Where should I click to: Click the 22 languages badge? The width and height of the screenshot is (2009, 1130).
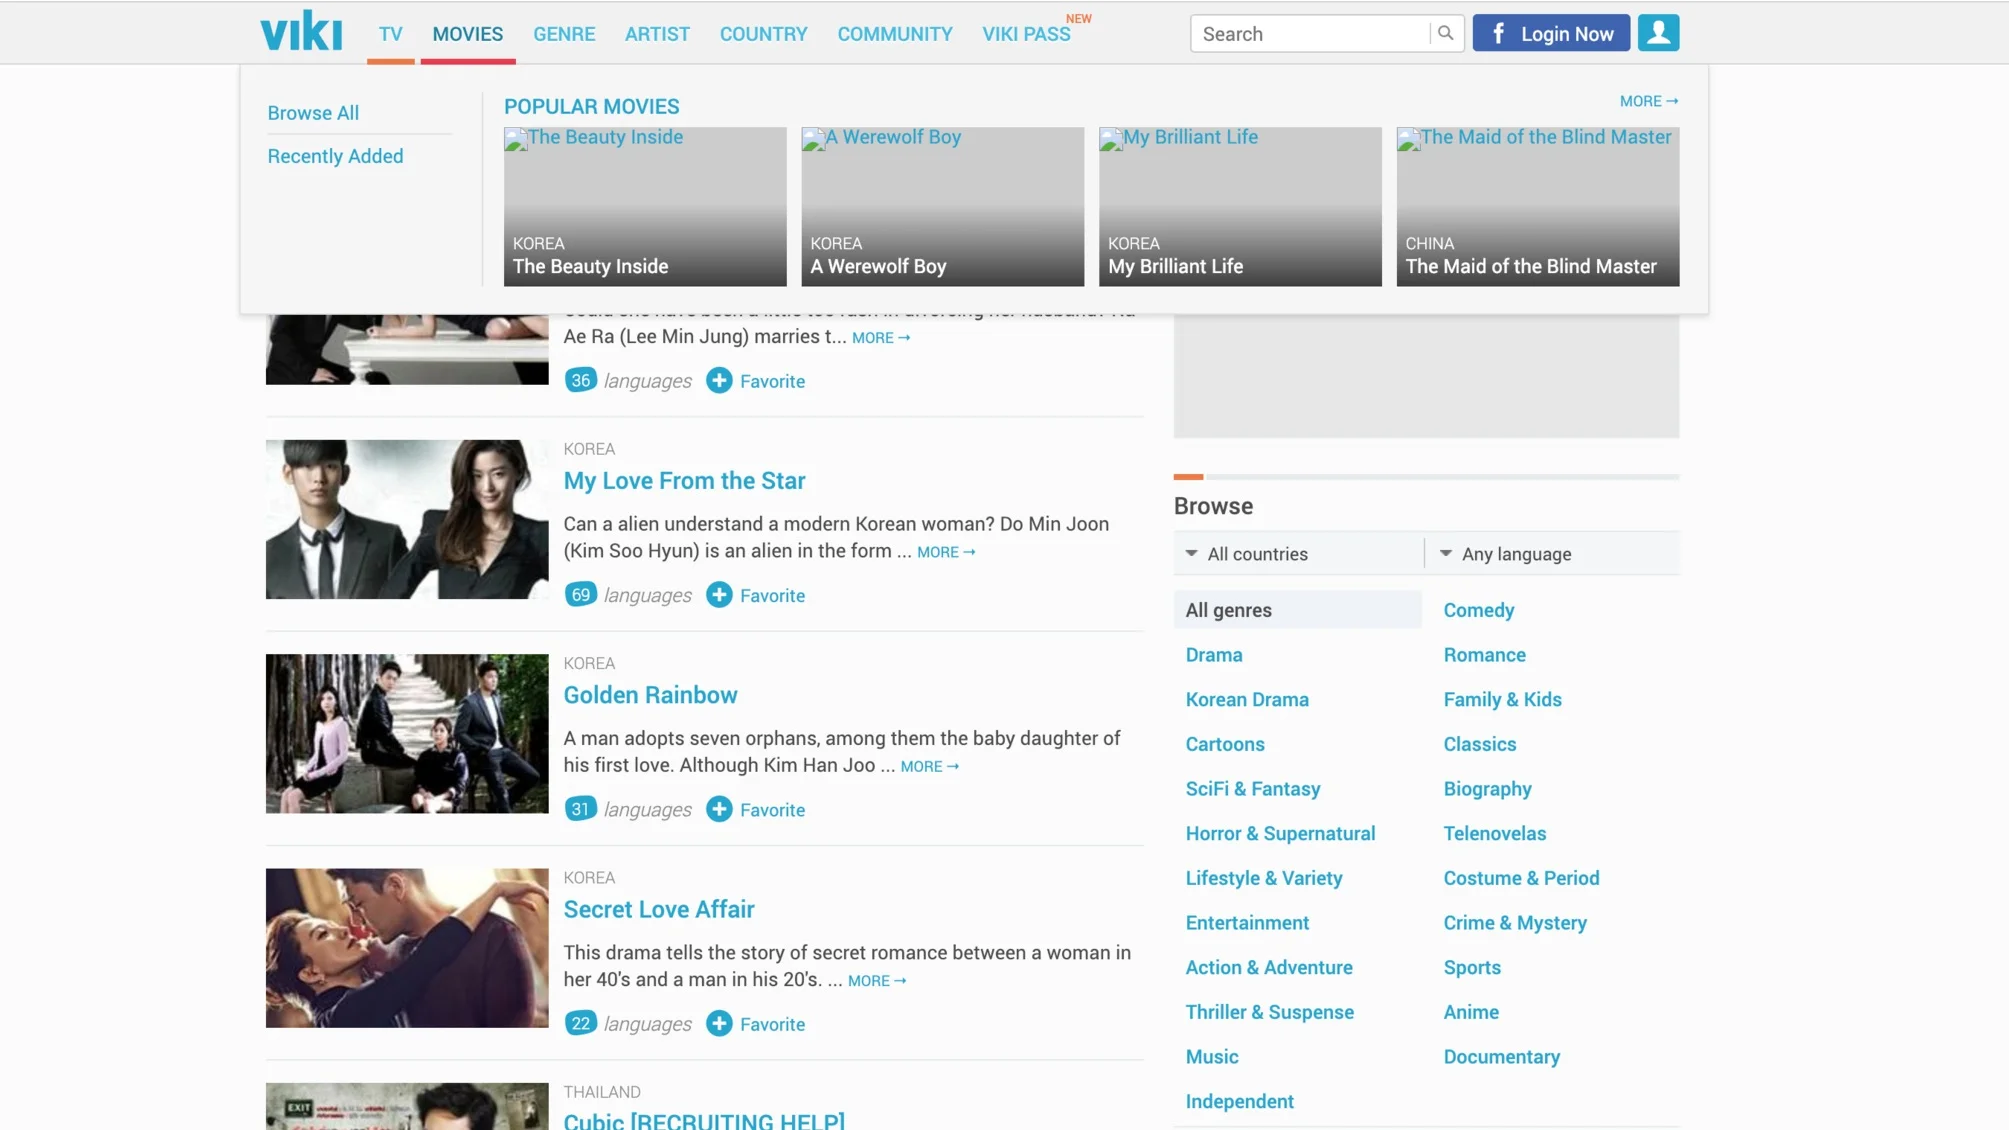pos(580,1023)
